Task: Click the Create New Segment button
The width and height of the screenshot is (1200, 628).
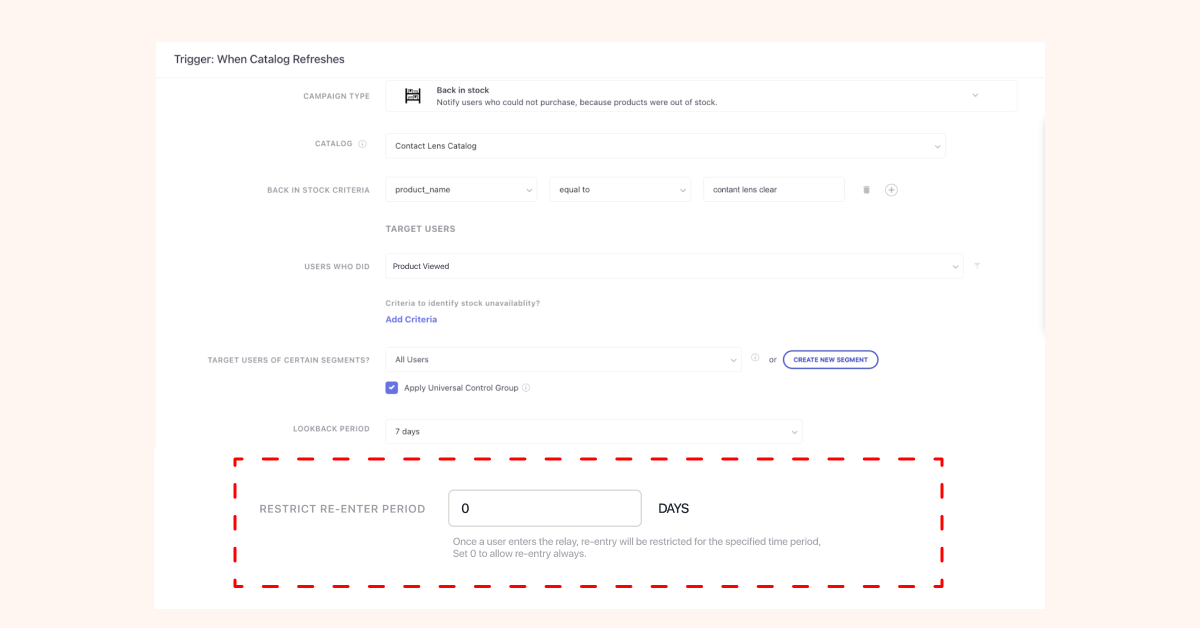Action: click(830, 360)
